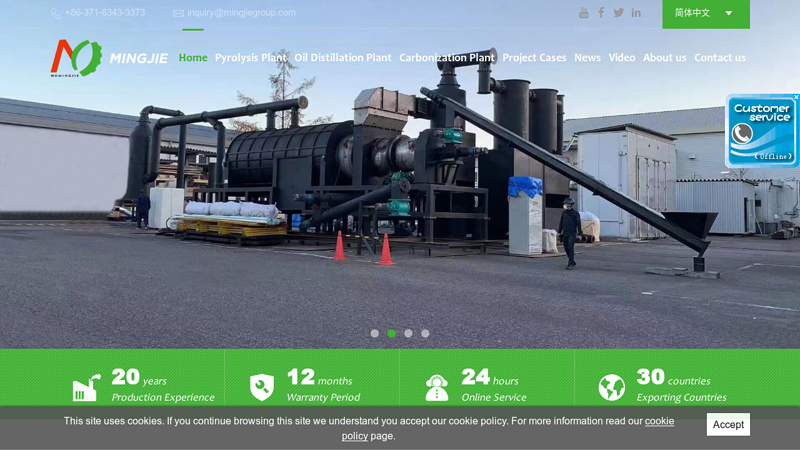Click the "30 countries" text
Screen dimensions: 800x450
tap(673, 378)
